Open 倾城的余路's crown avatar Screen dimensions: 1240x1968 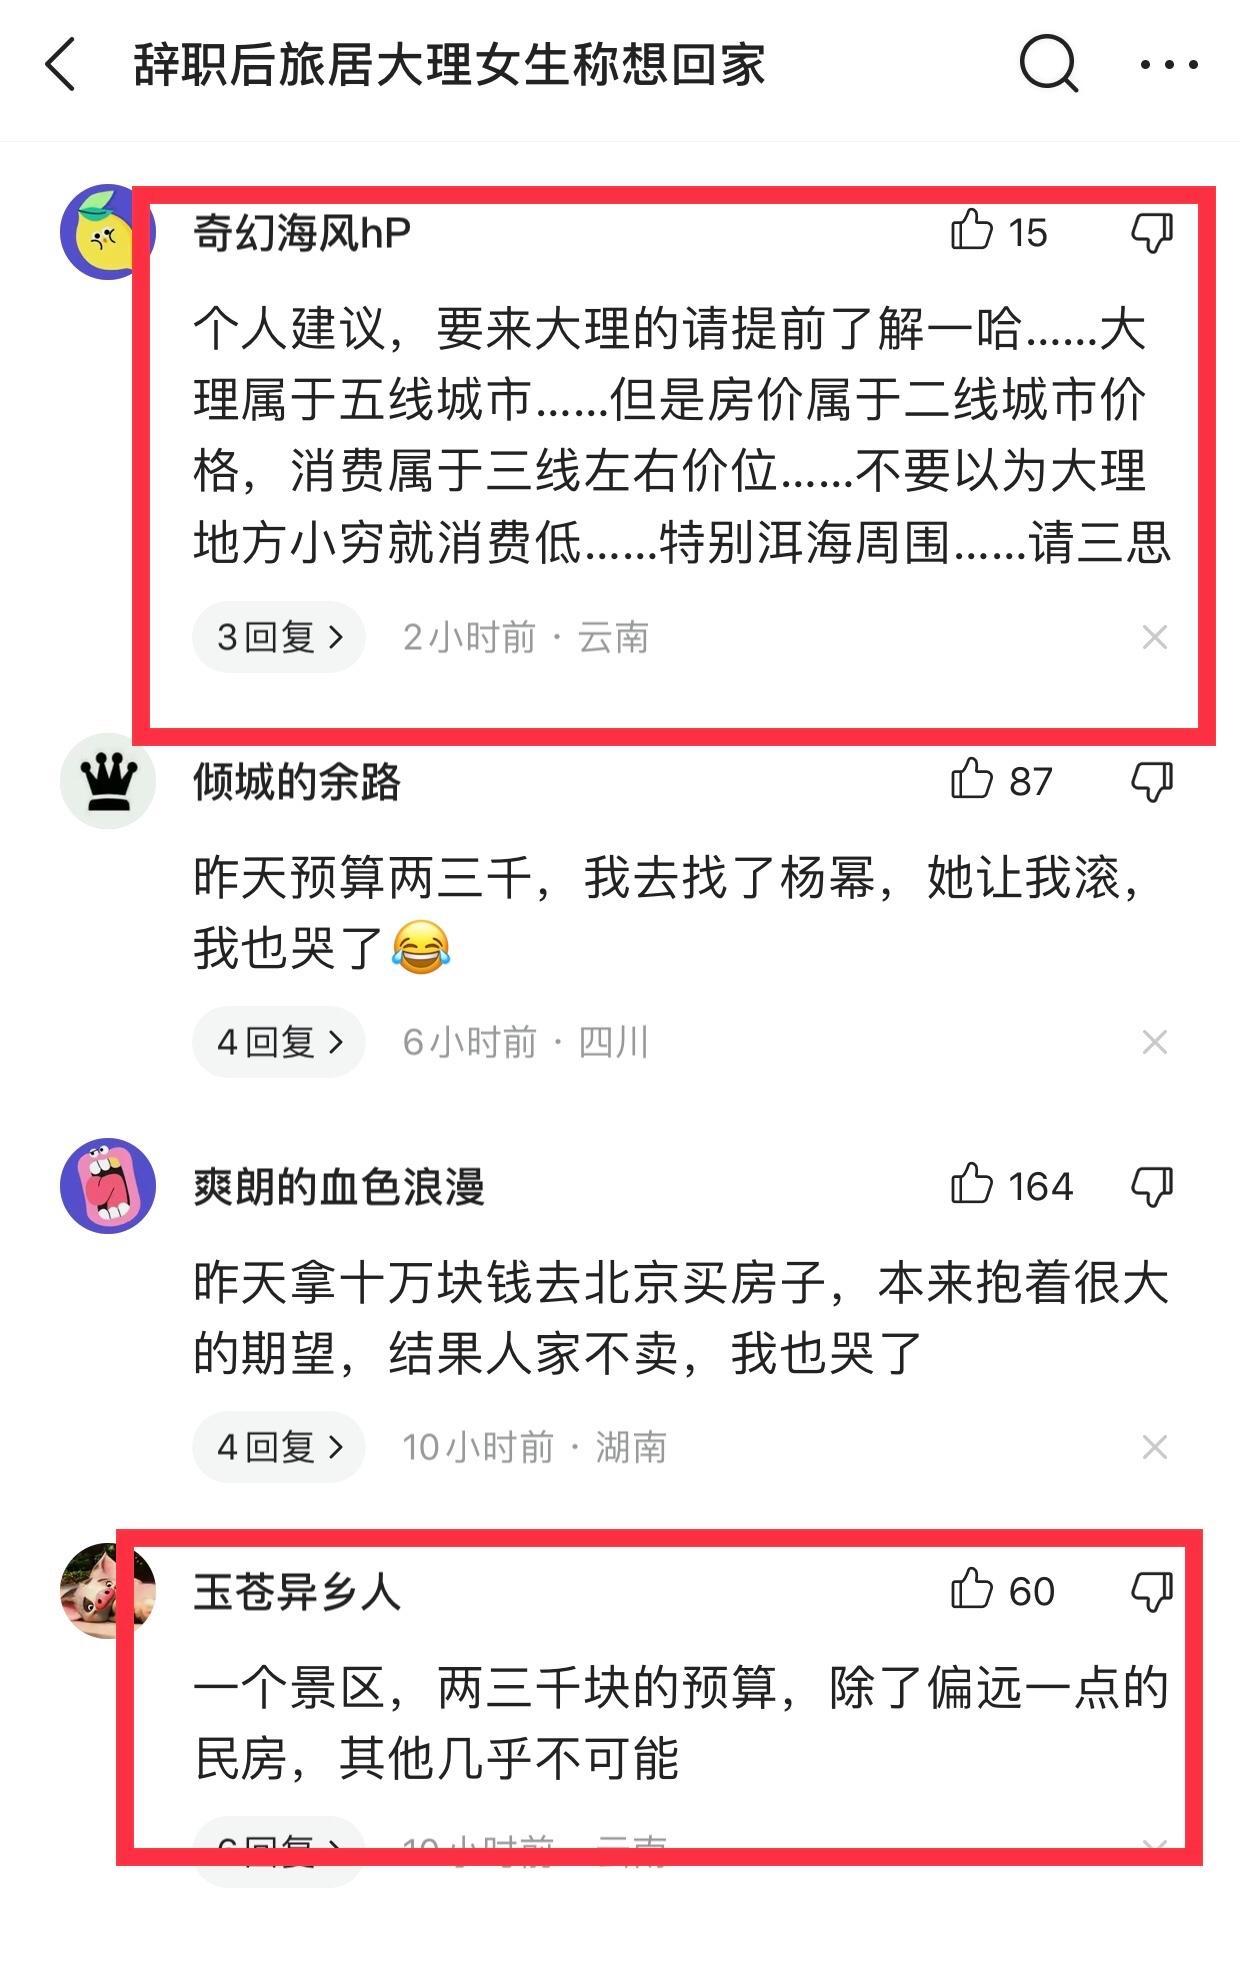click(108, 781)
